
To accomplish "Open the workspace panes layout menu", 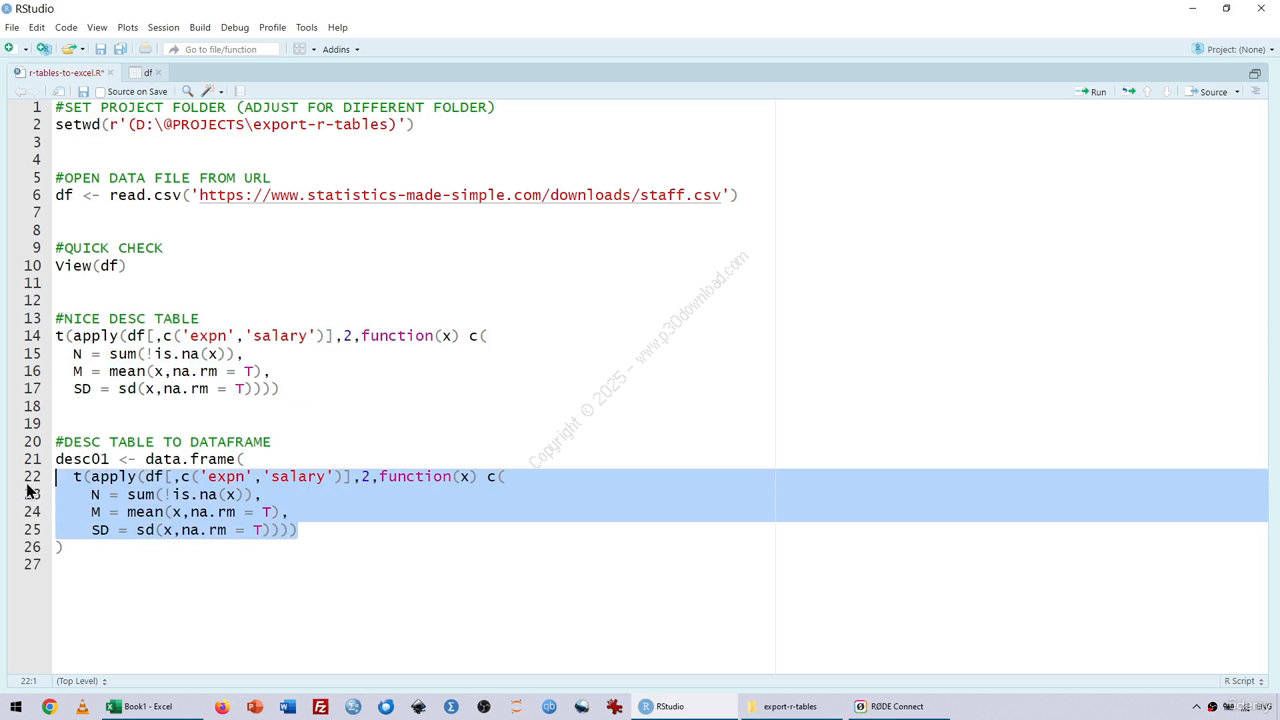I will click(304, 49).
